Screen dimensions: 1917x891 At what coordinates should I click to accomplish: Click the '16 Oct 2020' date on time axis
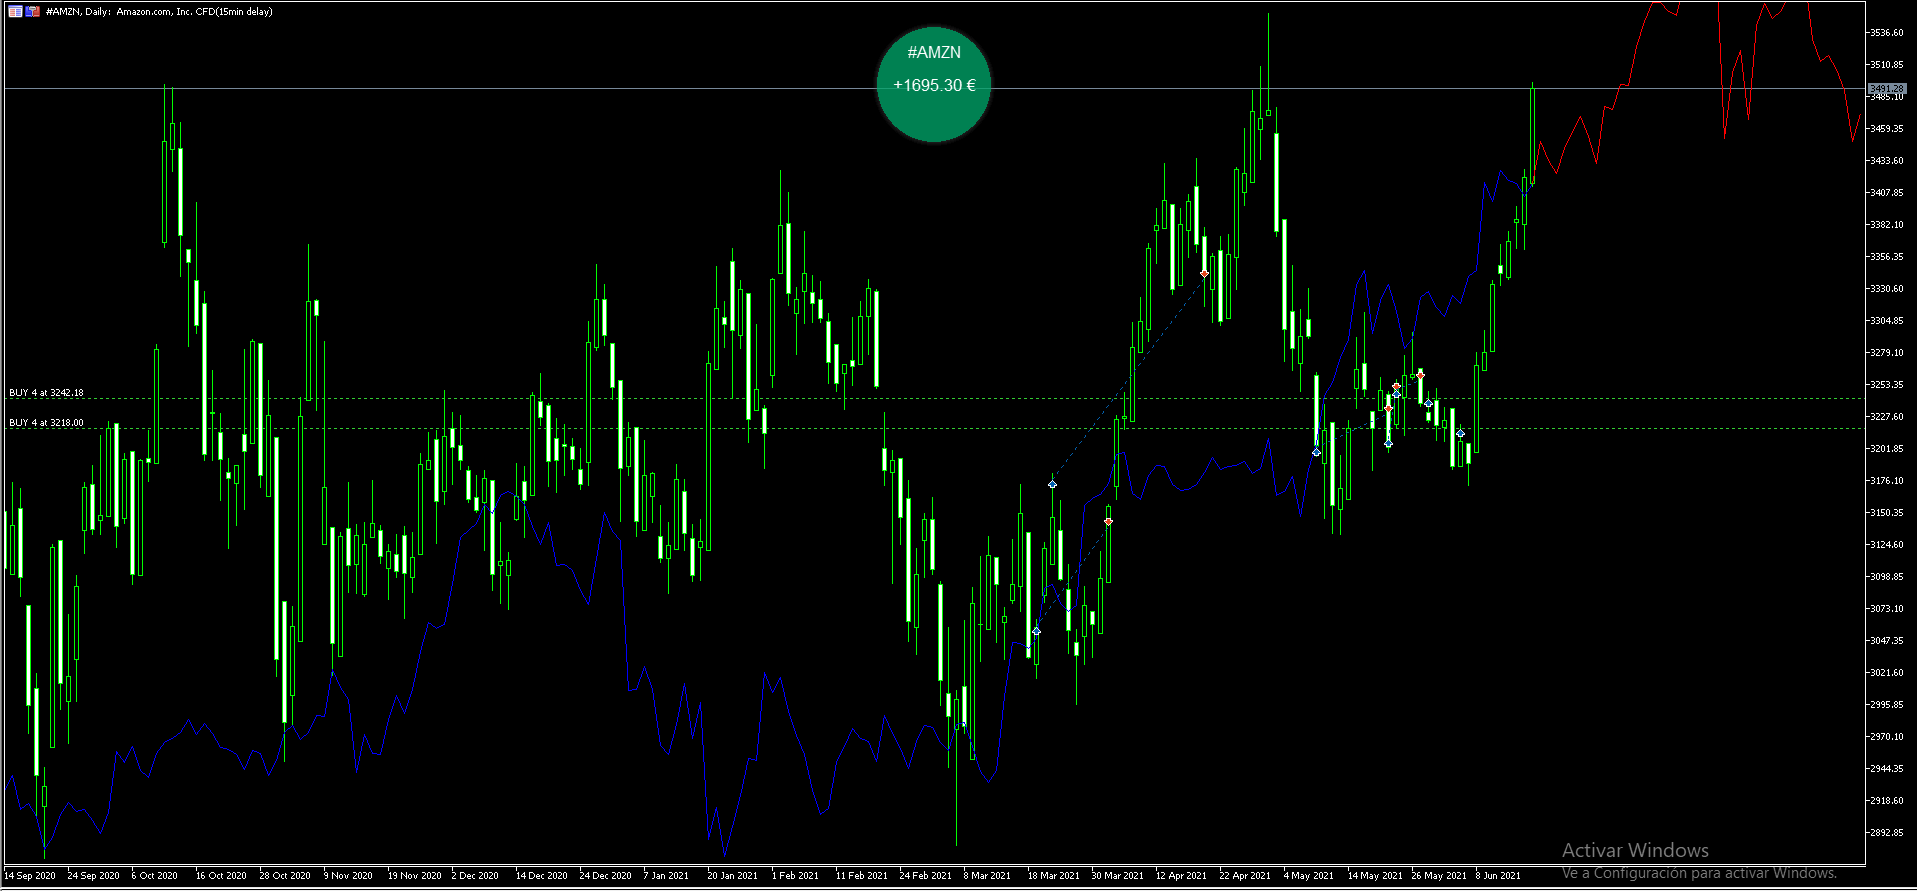coord(222,876)
